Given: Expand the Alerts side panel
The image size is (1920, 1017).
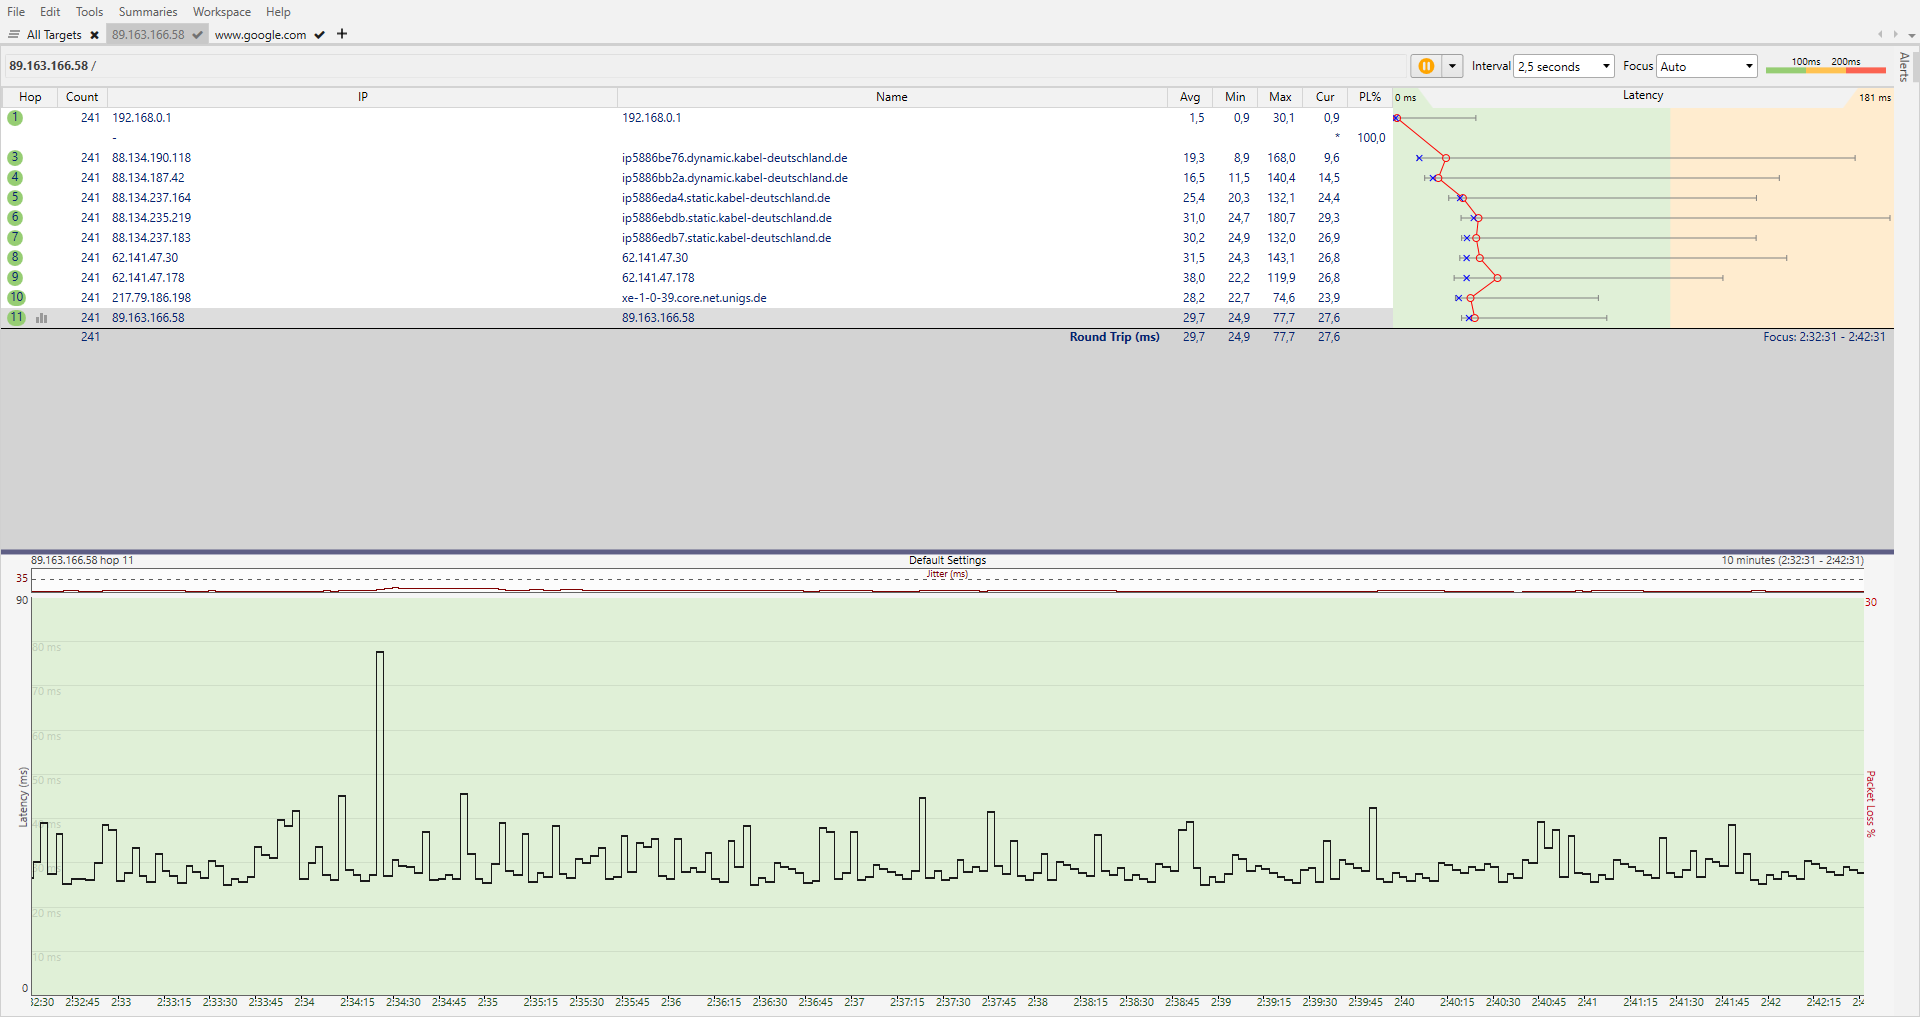Looking at the screenshot, I should pos(1904,66).
